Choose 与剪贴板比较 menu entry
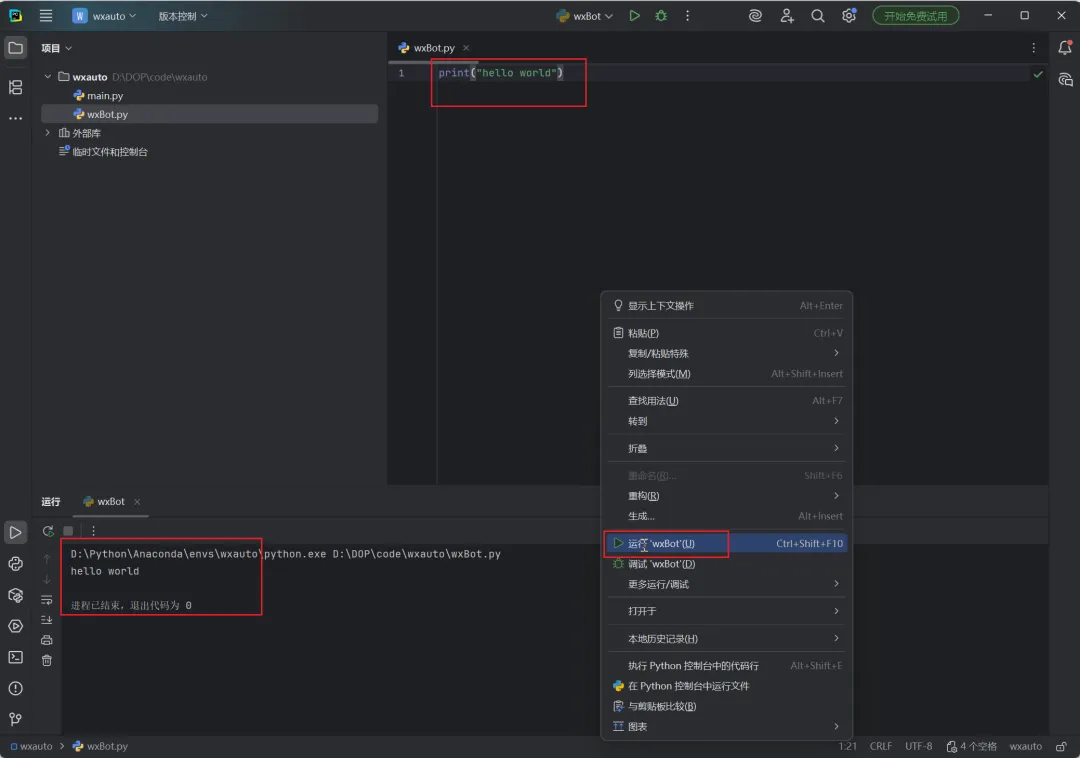The width and height of the screenshot is (1080, 758). pyautogui.click(x=727, y=706)
